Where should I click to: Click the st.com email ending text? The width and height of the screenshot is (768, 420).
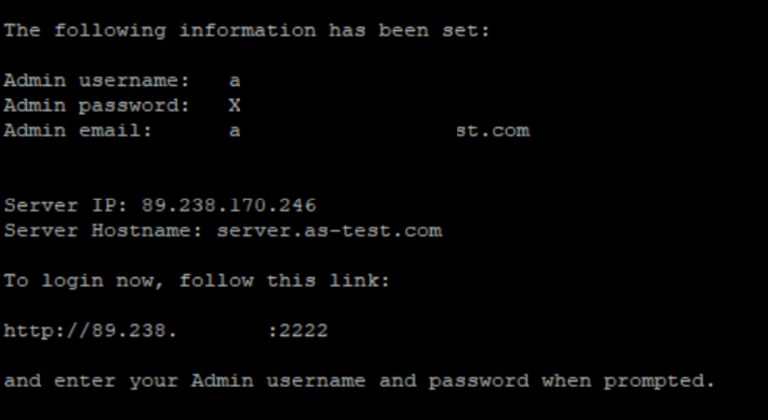point(493,131)
